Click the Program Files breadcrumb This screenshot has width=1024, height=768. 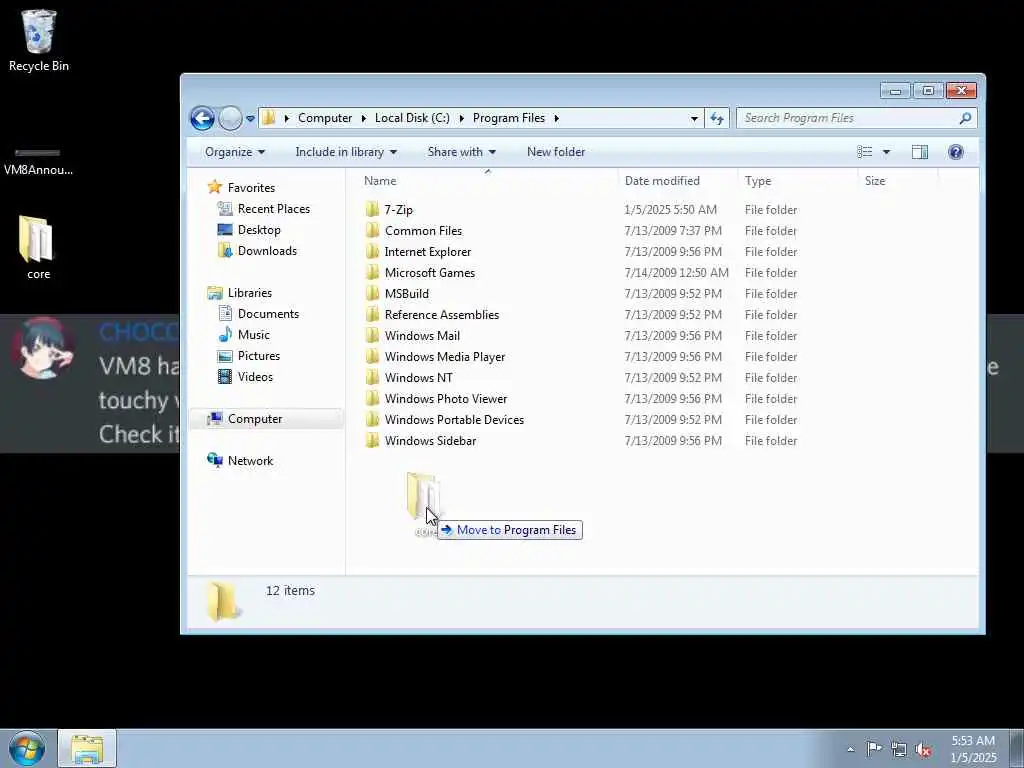tap(509, 118)
